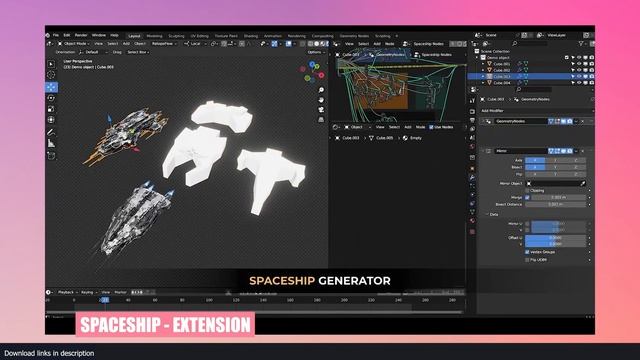
Task: Select the Transform tool in viewport toolbar
Action: click(x=51, y=120)
